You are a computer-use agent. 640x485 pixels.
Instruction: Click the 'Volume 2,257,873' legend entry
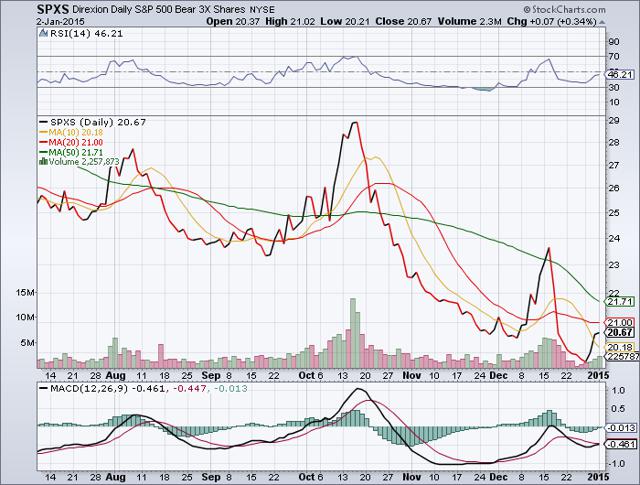pos(84,162)
